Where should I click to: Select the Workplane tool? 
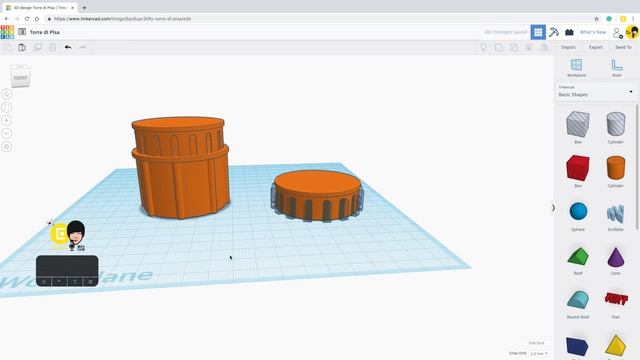[x=576, y=68]
